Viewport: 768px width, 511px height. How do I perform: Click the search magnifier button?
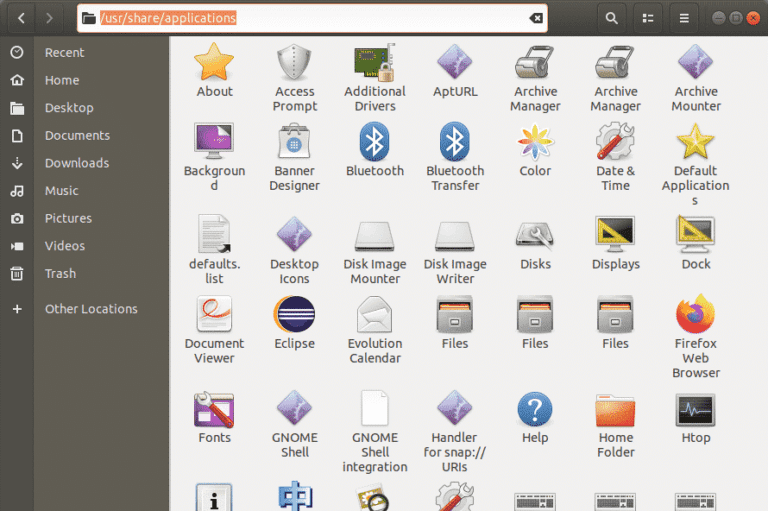pyautogui.click(x=611, y=18)
